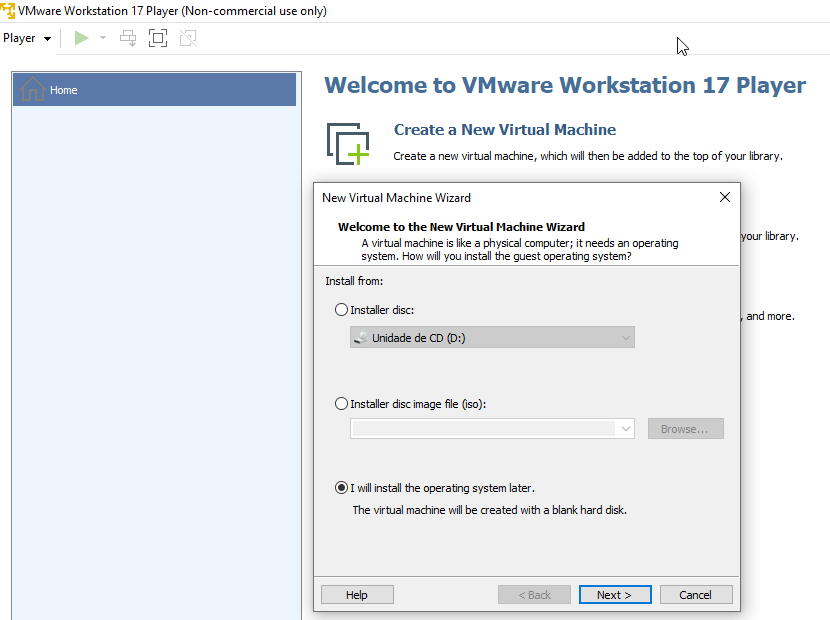Click Send Ctrl+Alt+Del toolbar icon
The height and width of the screenshot is (620, 830).
point(128,38)
